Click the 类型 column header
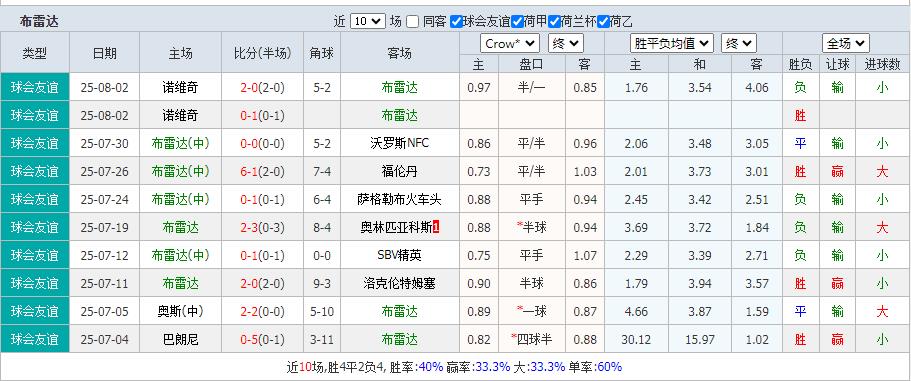 35,53
